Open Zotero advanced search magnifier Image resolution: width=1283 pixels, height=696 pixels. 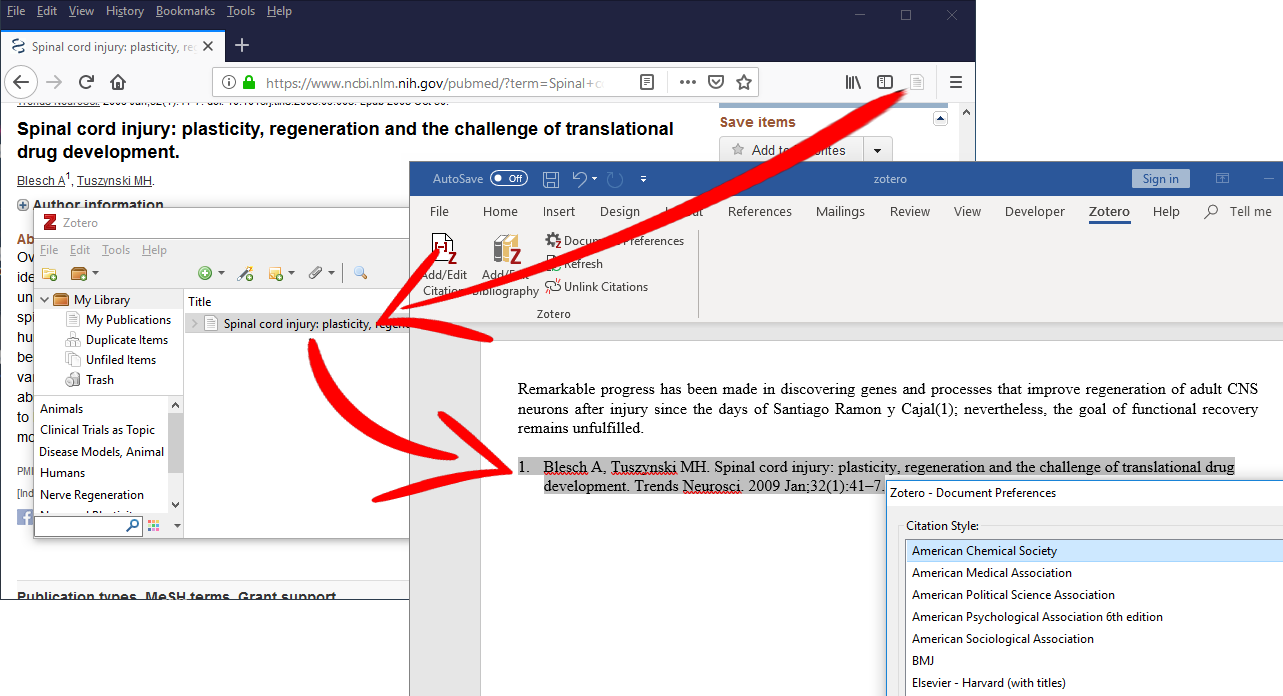(x=360, y=273)
